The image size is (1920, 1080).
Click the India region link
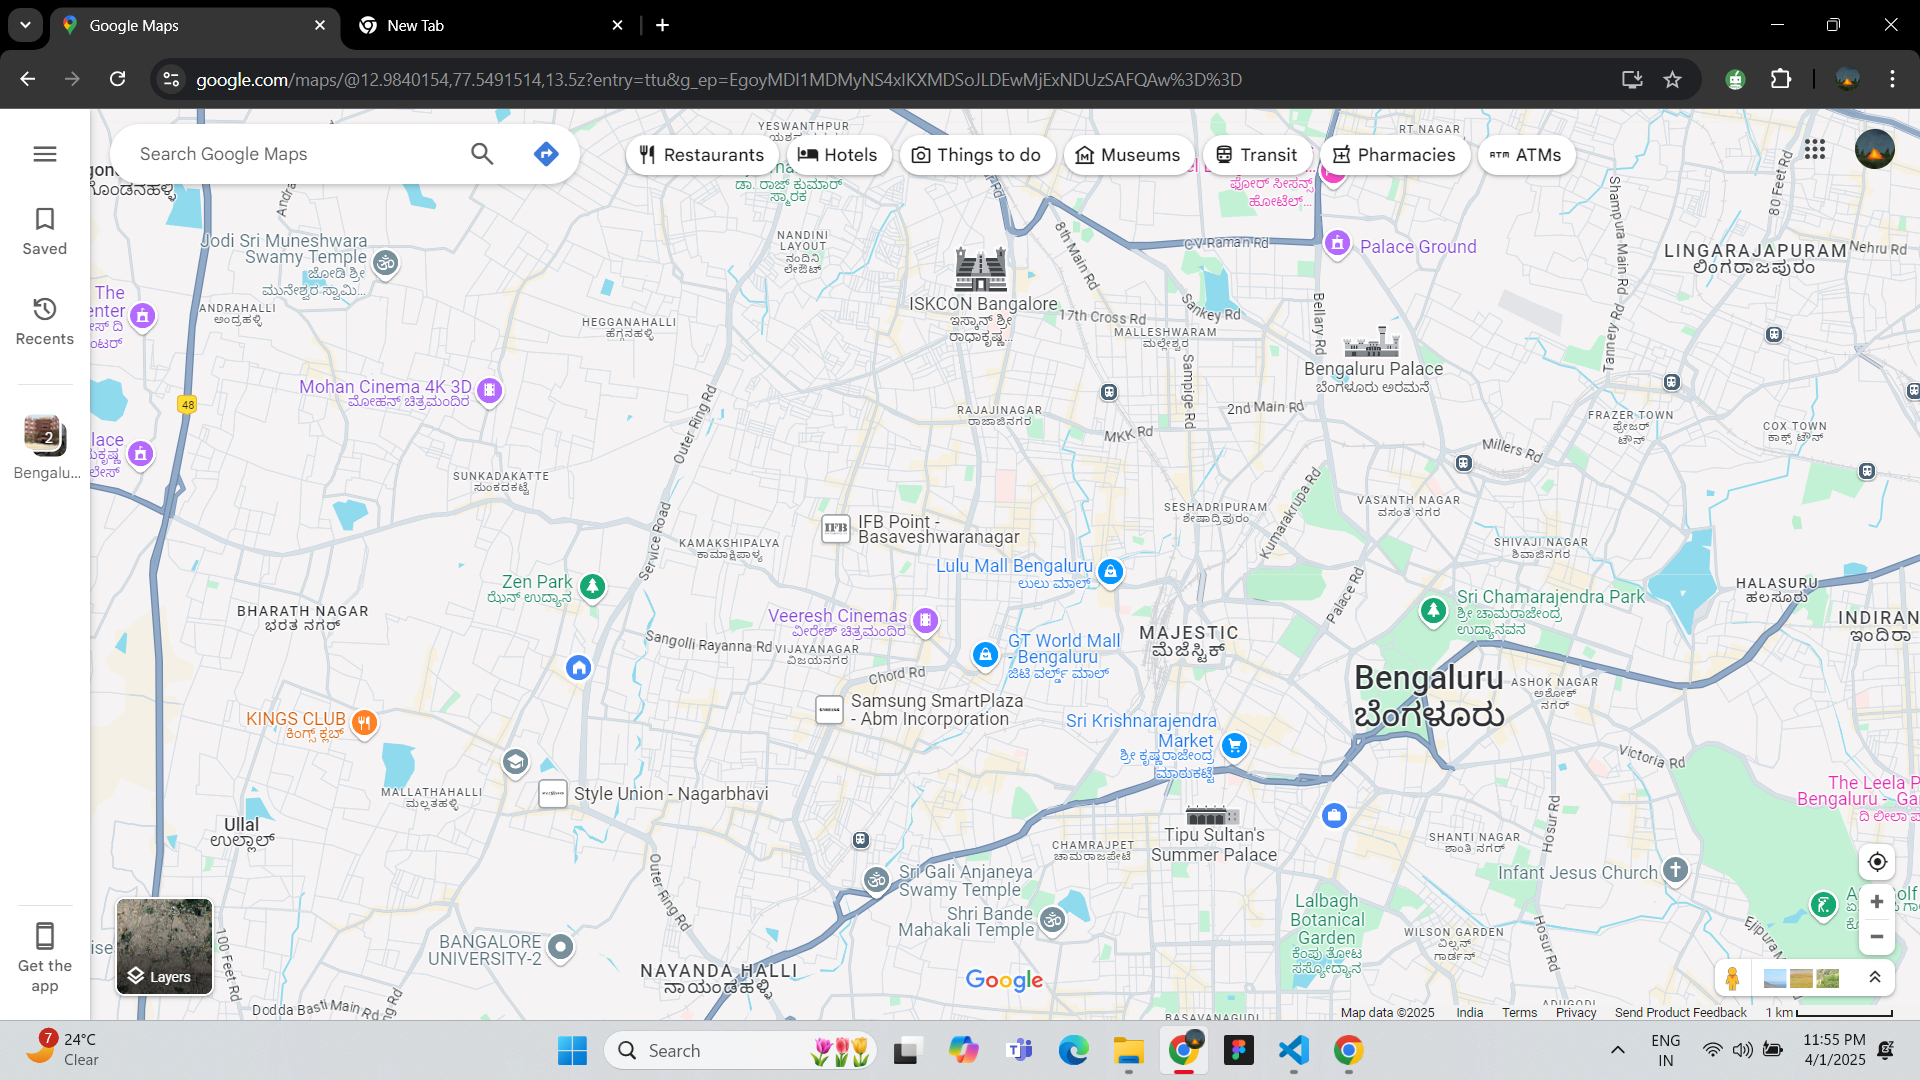[x=1469, y=1012]
